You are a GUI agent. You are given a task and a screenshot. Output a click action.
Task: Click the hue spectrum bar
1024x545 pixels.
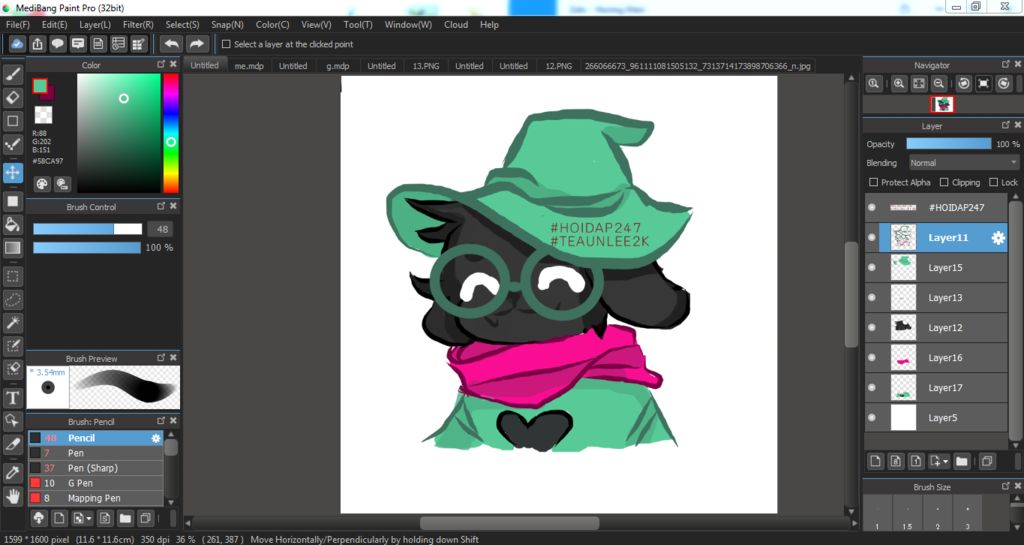(170, 133)
